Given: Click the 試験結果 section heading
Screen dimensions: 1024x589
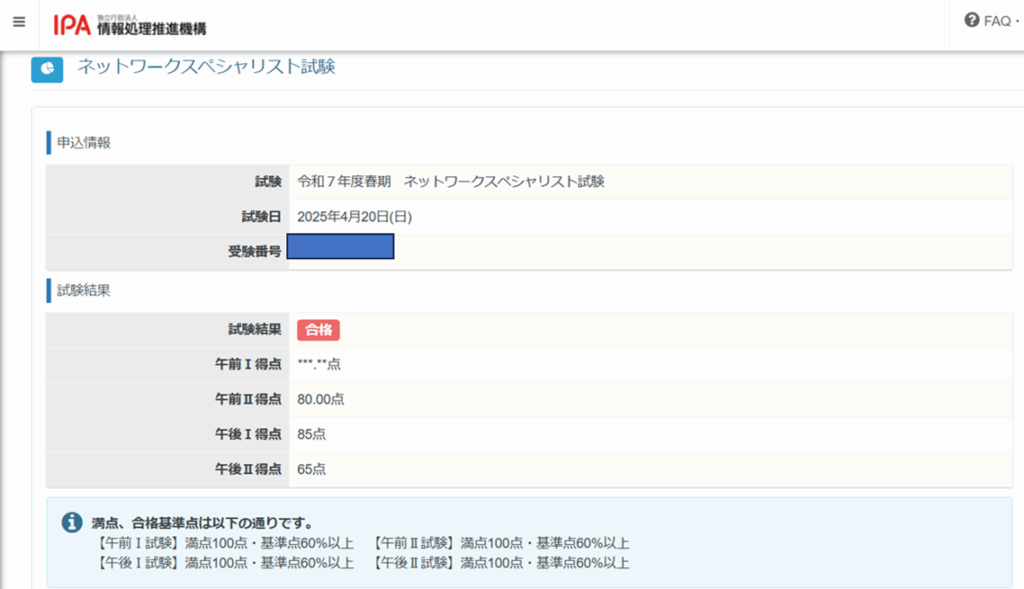Looking at the screenshot, I should [x=84, y=291].
